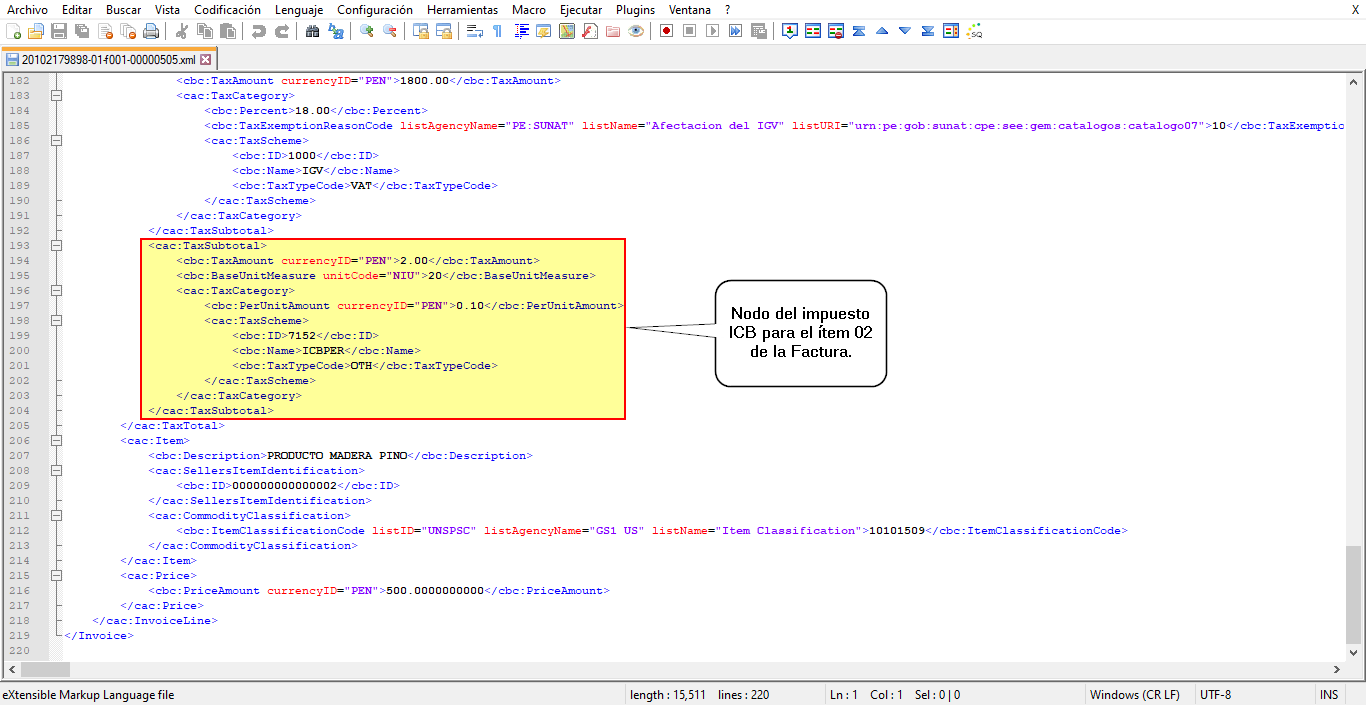Collapse the cac:Item node at line 206
Viewport: 1366px width, 705px height.
(56, 440)
